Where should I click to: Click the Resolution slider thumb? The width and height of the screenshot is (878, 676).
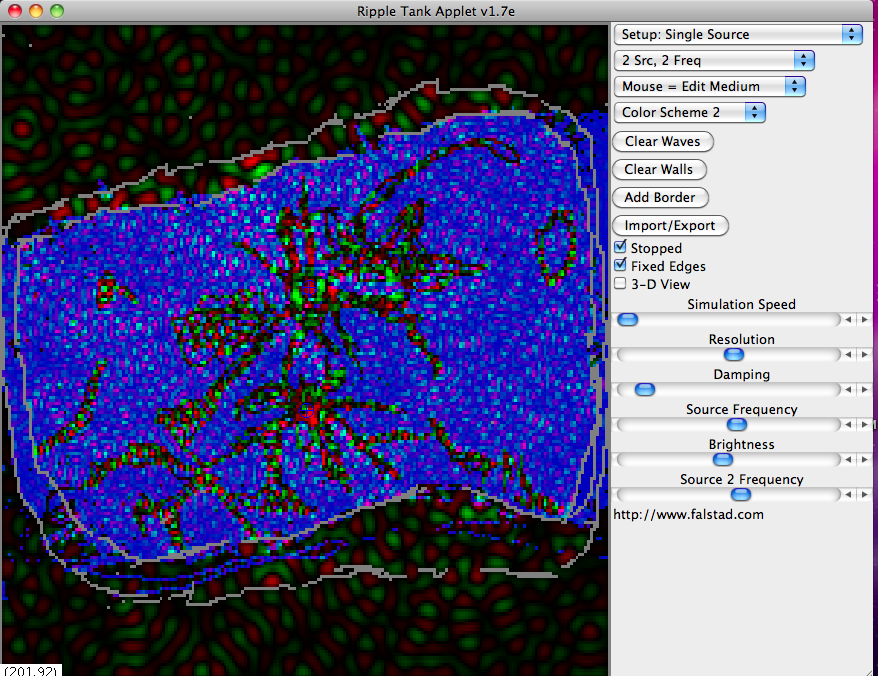734,355
